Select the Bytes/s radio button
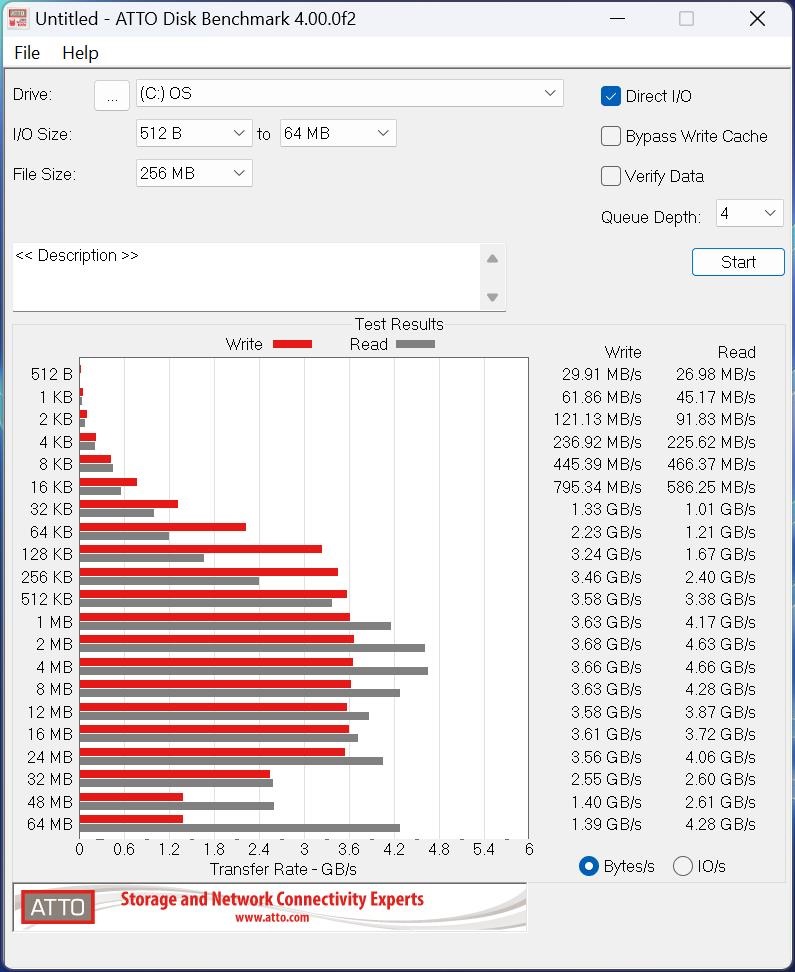Viewport: 795px width, 972px height. (589, 866)
